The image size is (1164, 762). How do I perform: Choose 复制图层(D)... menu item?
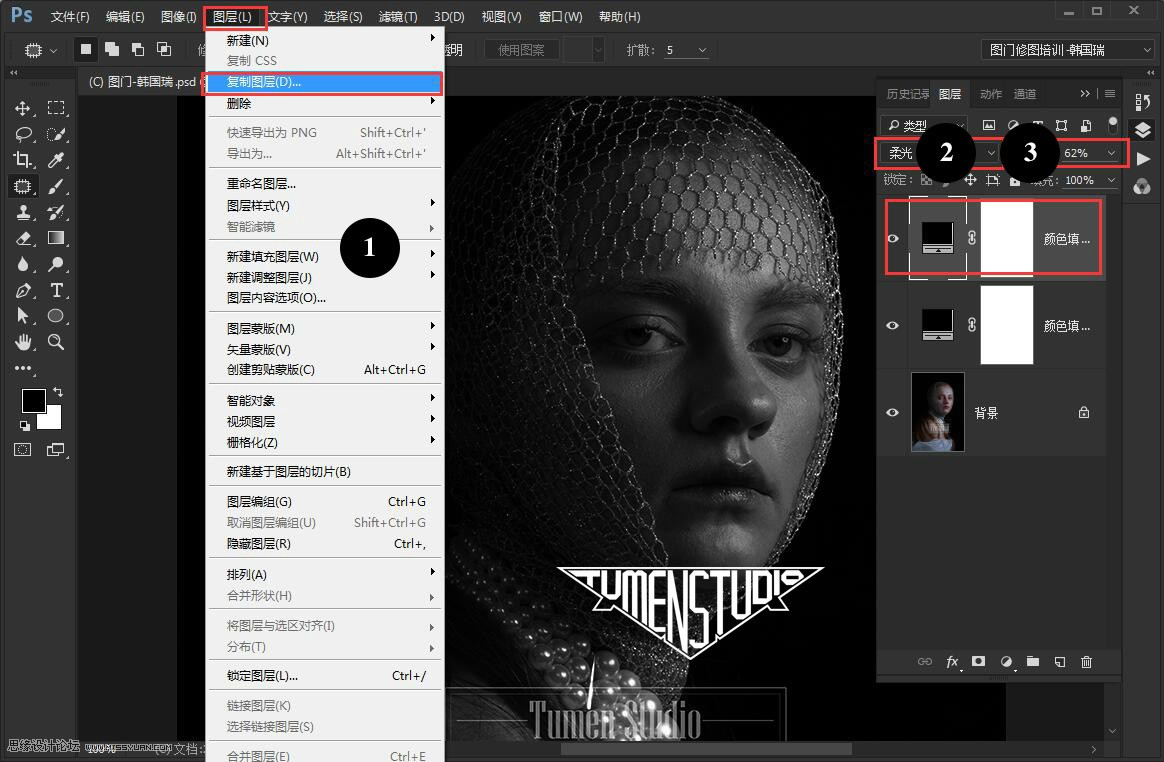(x=324, y=82)
